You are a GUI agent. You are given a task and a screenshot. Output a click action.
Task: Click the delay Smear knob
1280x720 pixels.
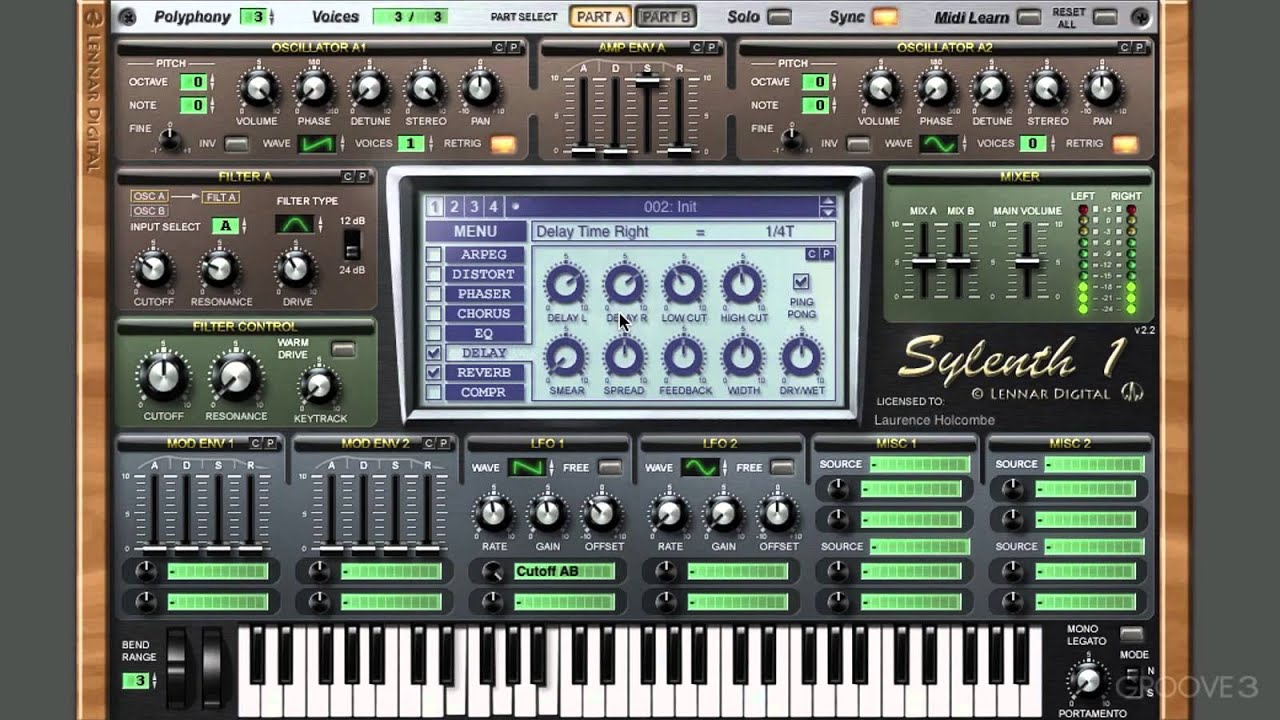coord(565,357)
